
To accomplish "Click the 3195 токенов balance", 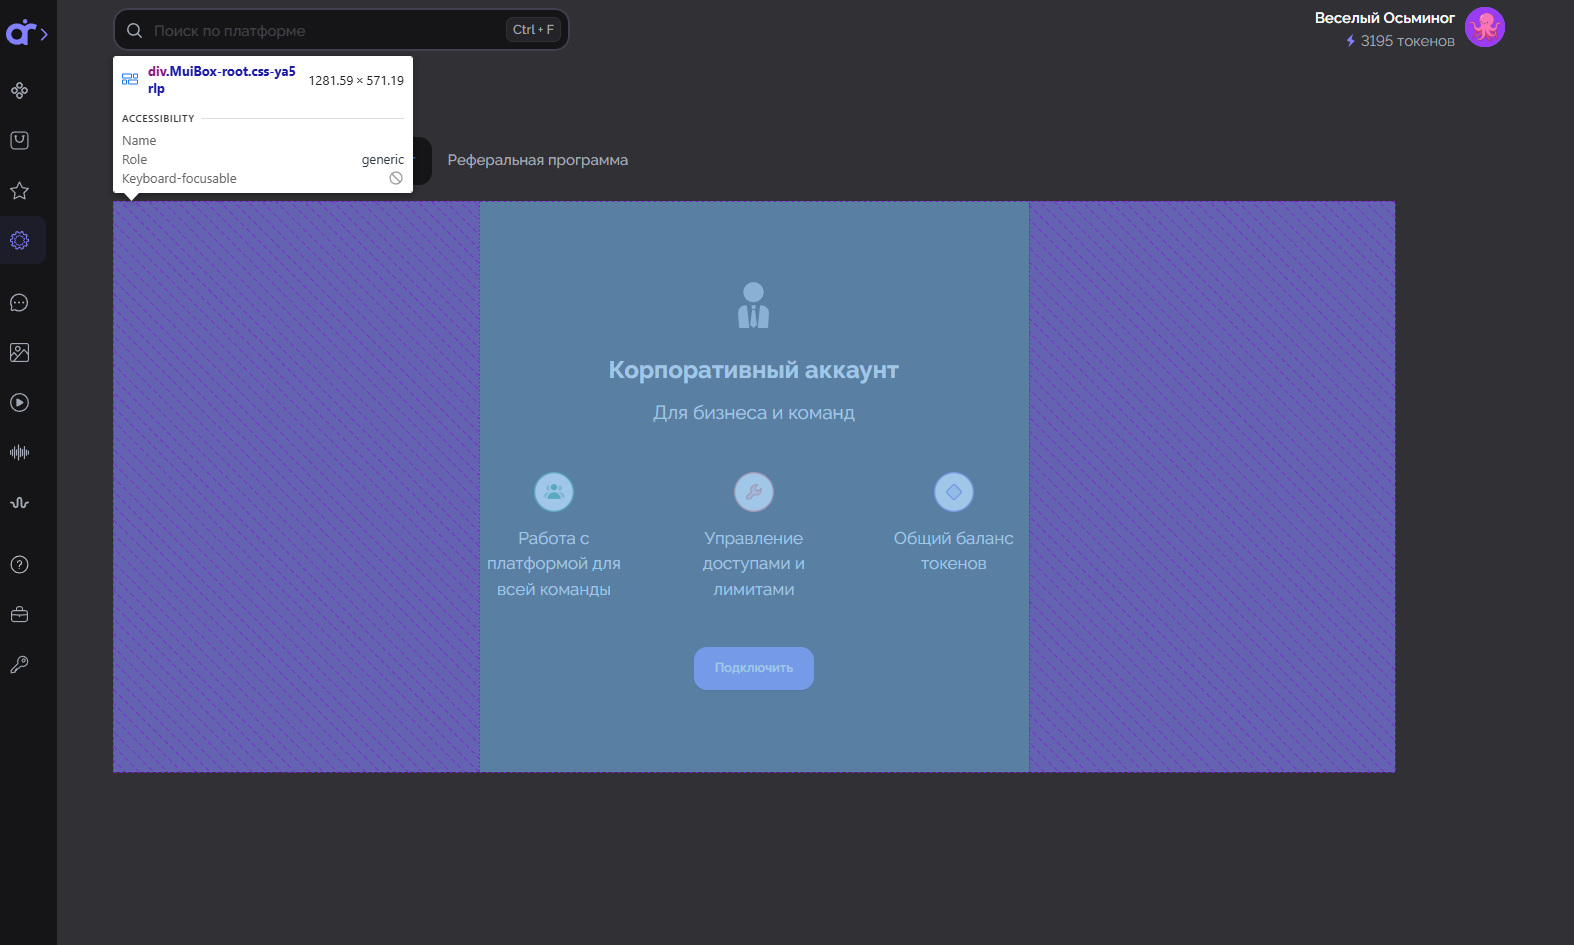I will 1400,41.
